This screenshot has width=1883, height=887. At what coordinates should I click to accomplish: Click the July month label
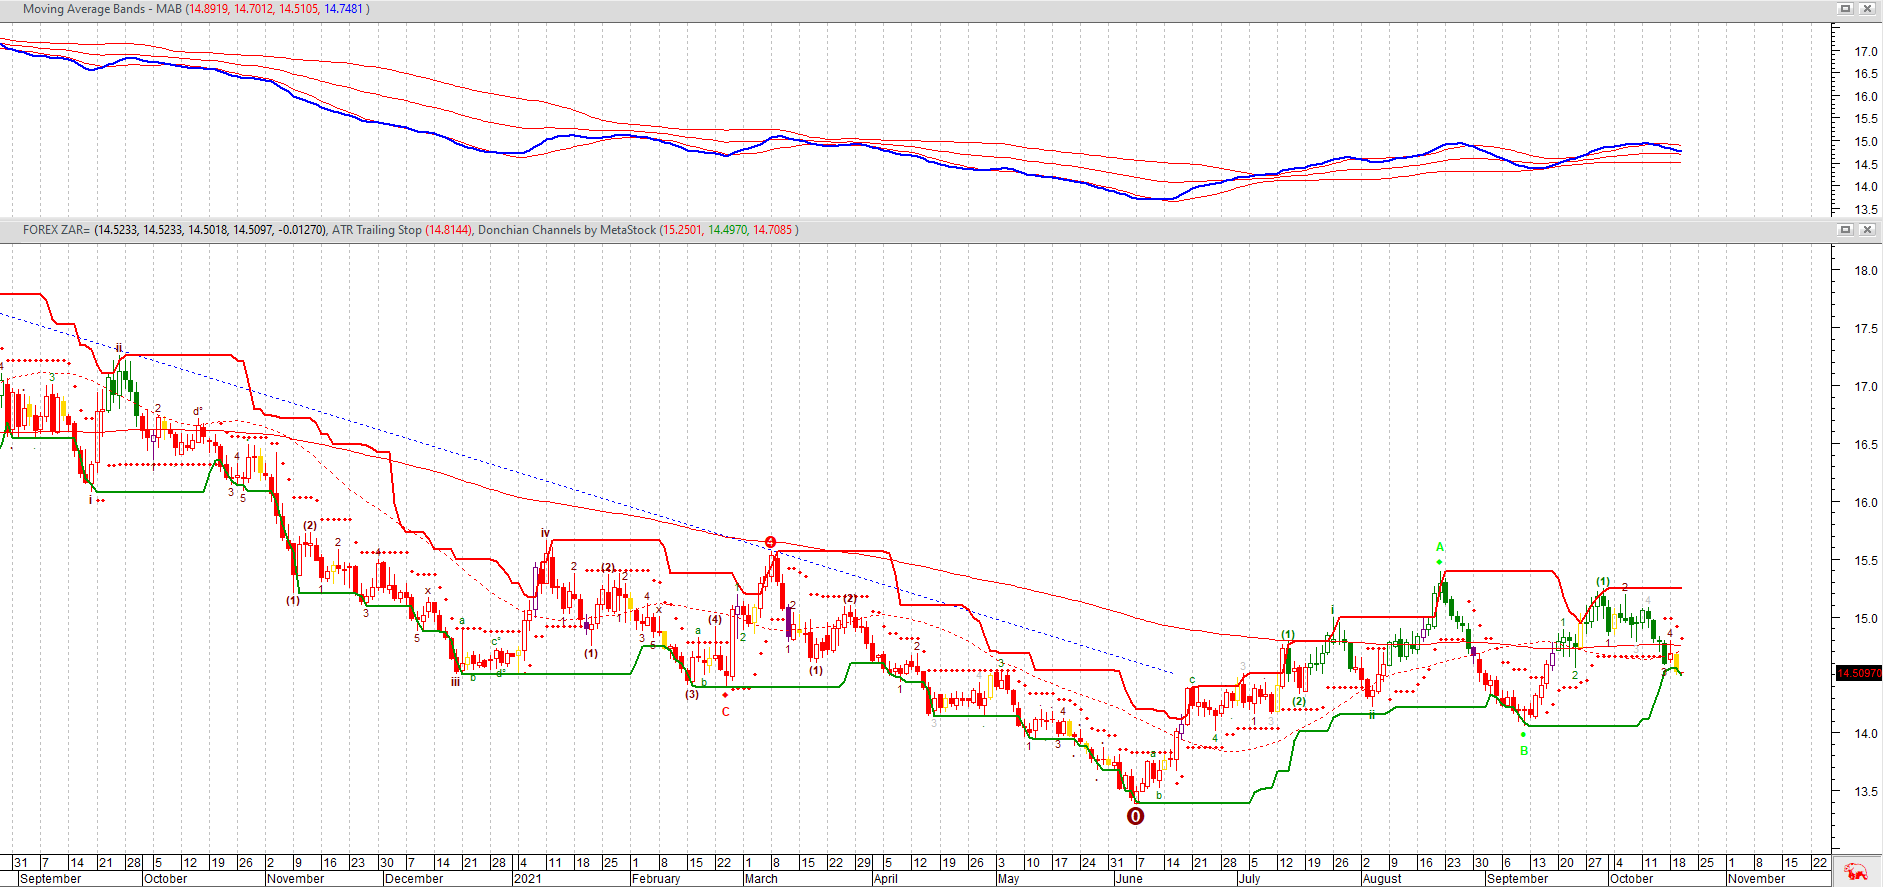[1249, 879]
